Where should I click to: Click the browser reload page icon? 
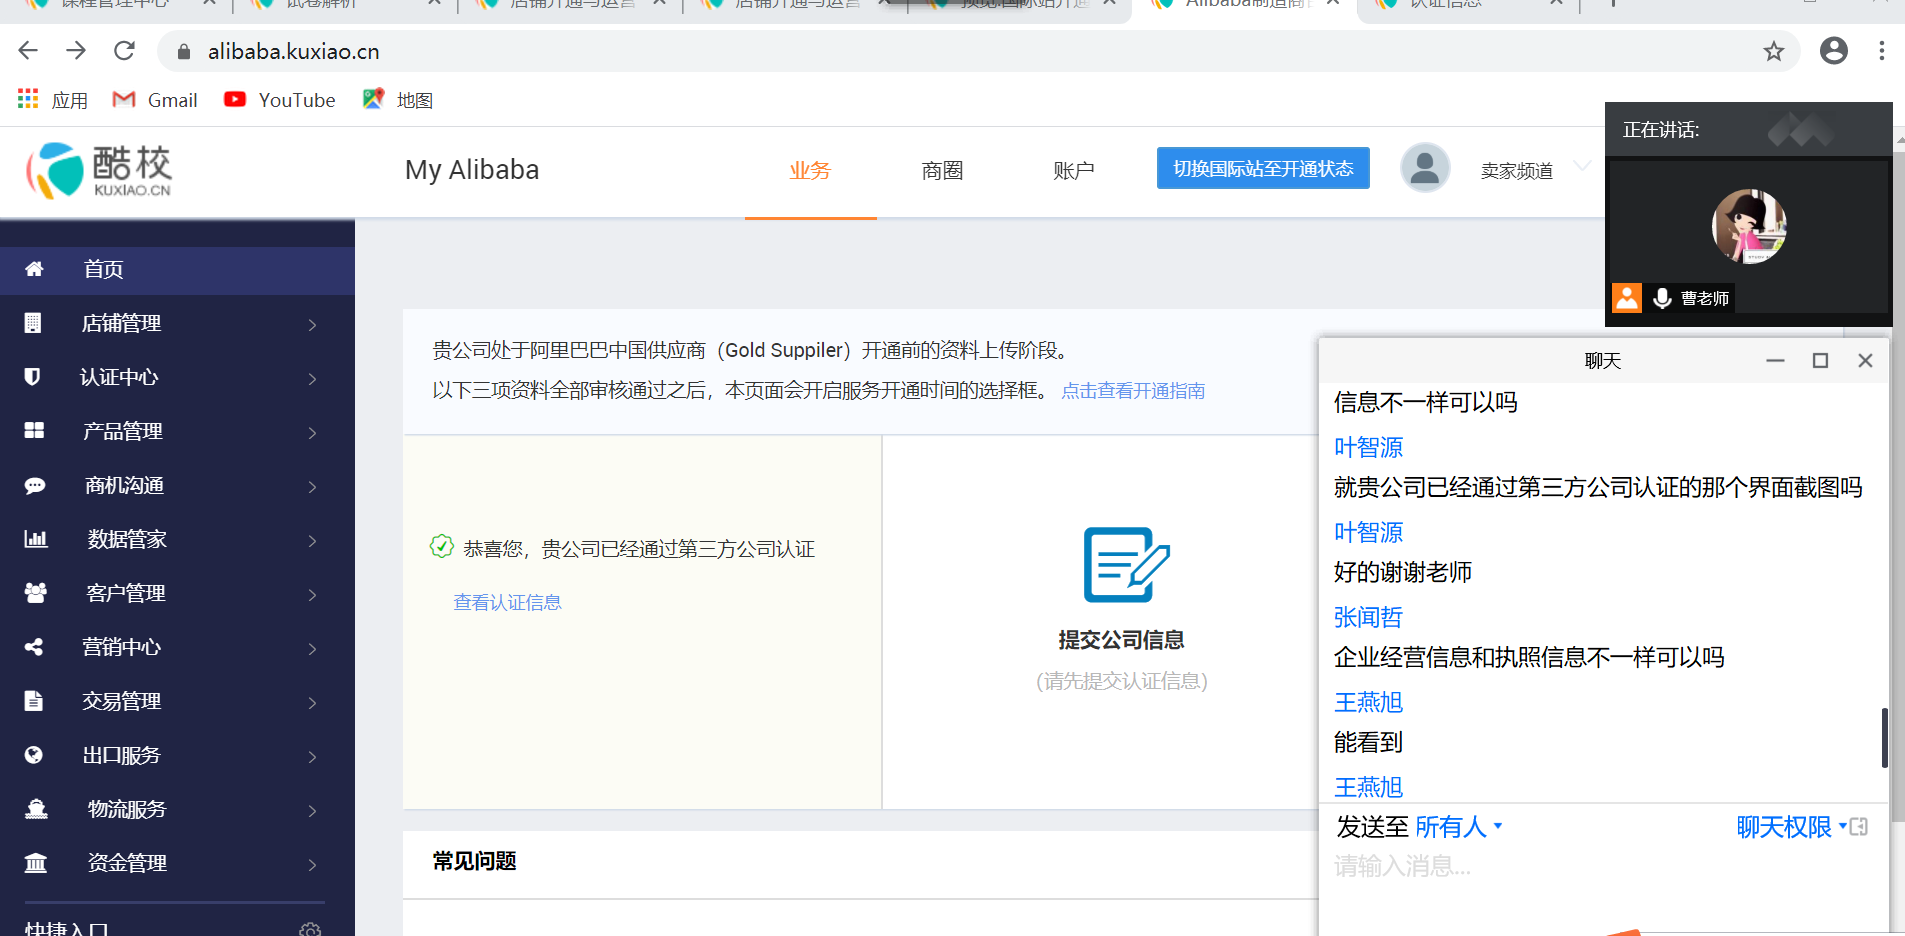pos(124,51)
